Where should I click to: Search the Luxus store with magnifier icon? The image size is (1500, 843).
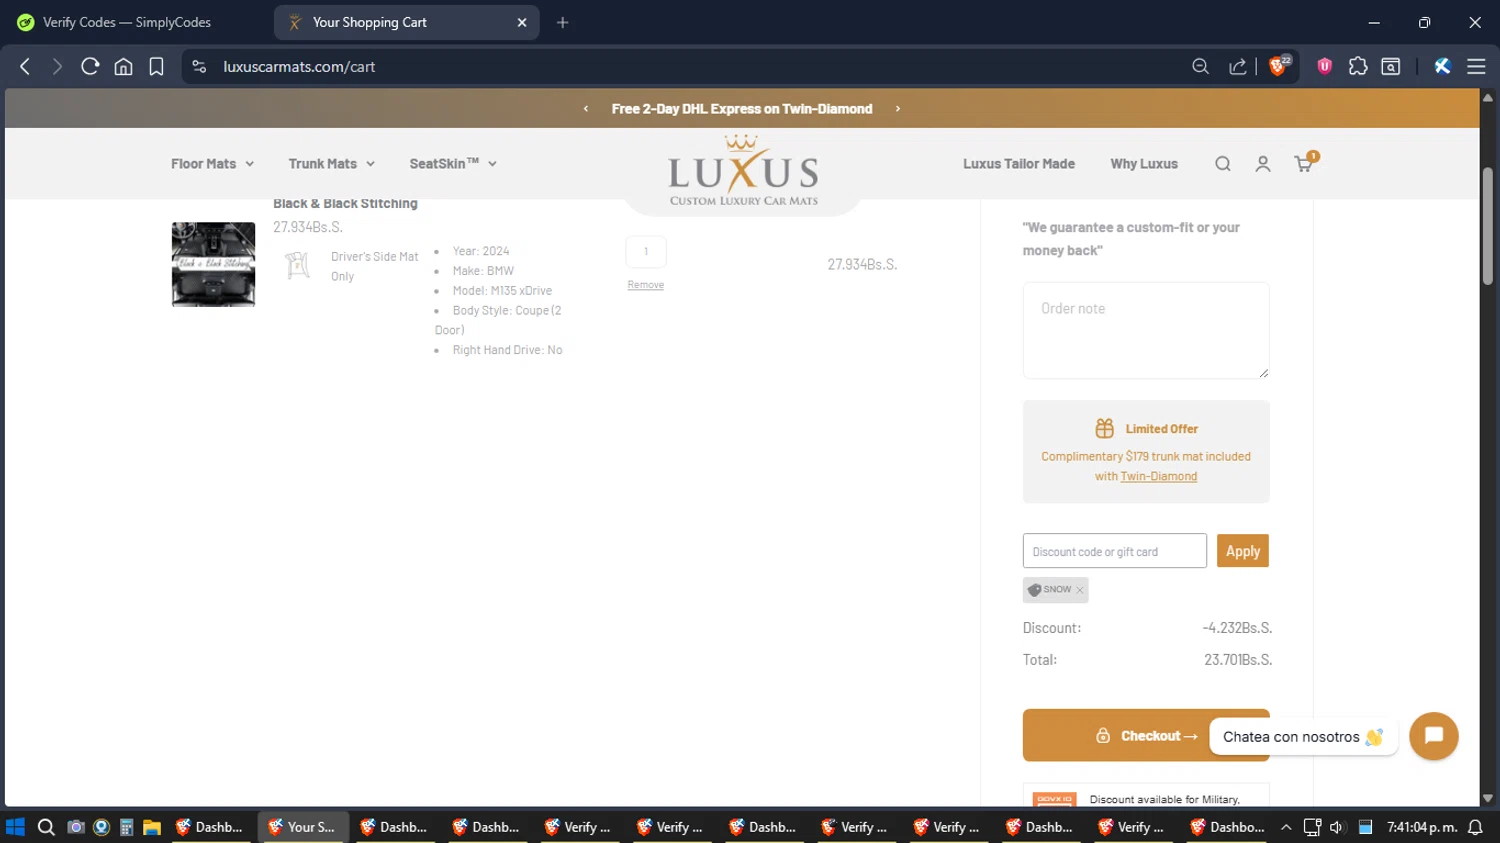click(x=1222, y=164)
